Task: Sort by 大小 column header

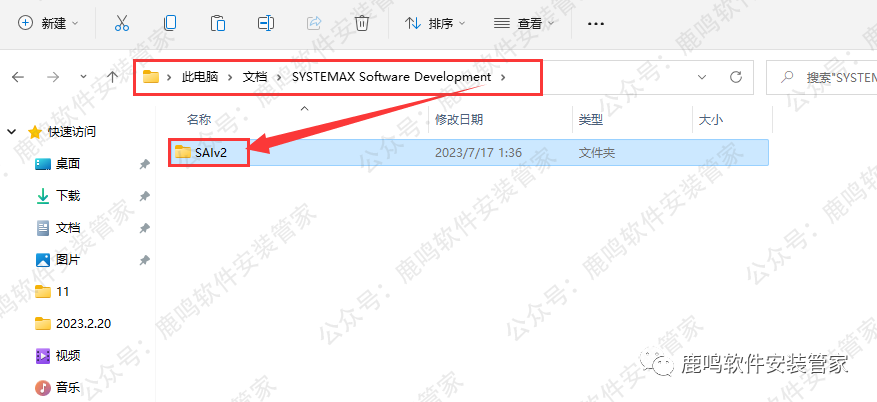Action: pyautogui.click(x=710, y=119)
